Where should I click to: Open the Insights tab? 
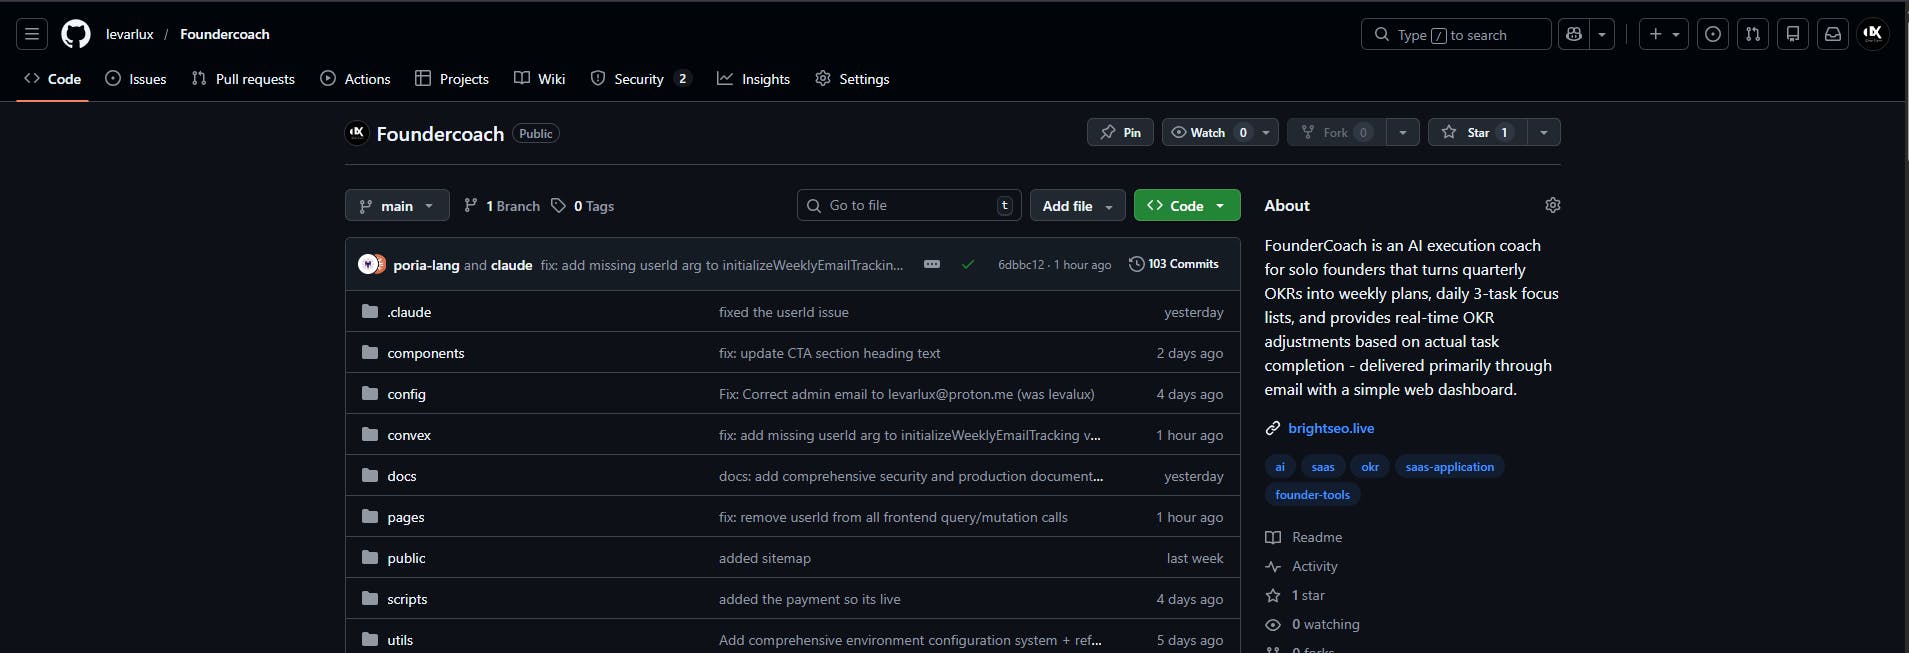point(753,79)
